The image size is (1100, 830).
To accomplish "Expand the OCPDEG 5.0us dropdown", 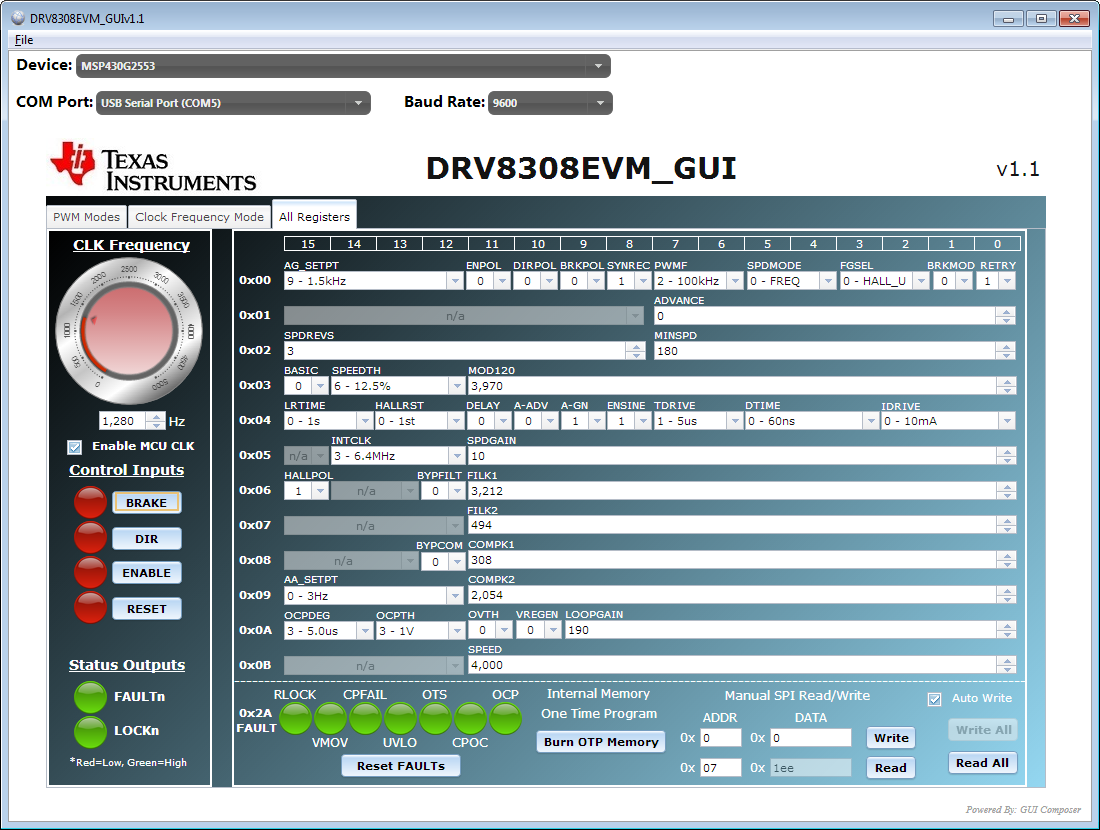I will (x=364, y=631).
